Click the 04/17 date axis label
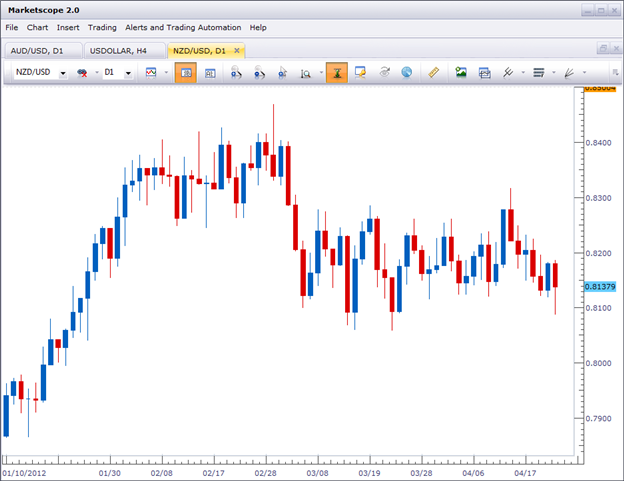The width and height of the screenshot is (624, 481). point(525,473)
